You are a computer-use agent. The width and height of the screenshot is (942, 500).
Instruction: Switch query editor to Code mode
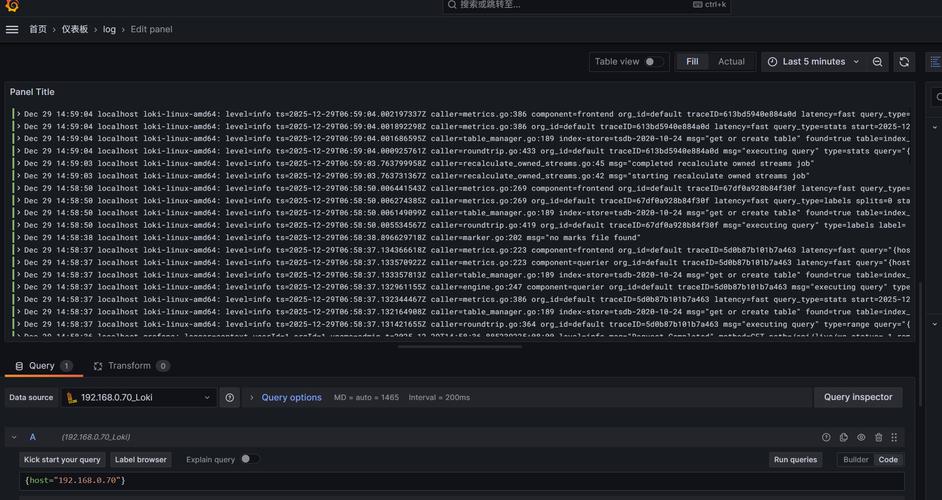pos(888,460)
